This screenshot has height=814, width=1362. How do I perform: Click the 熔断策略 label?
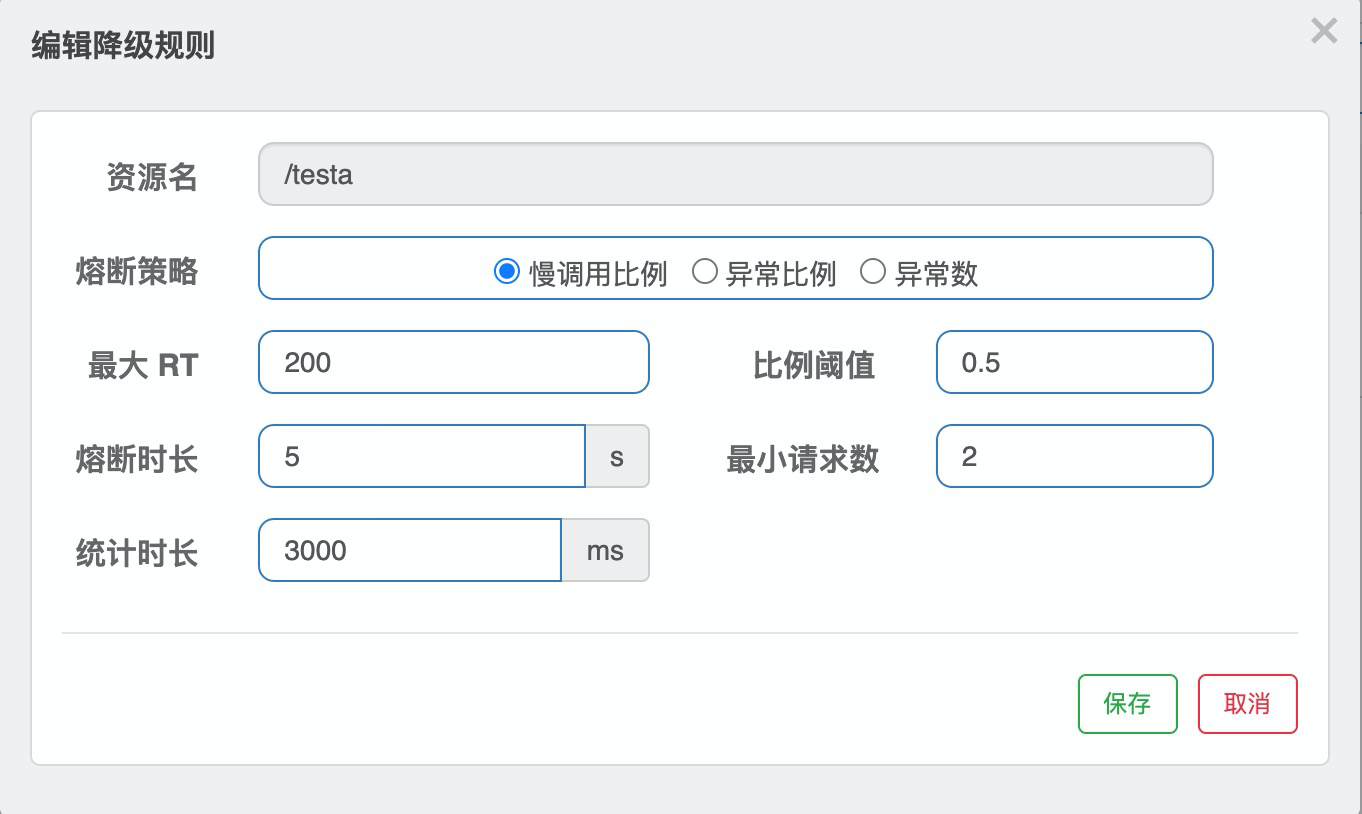[137, 271]
